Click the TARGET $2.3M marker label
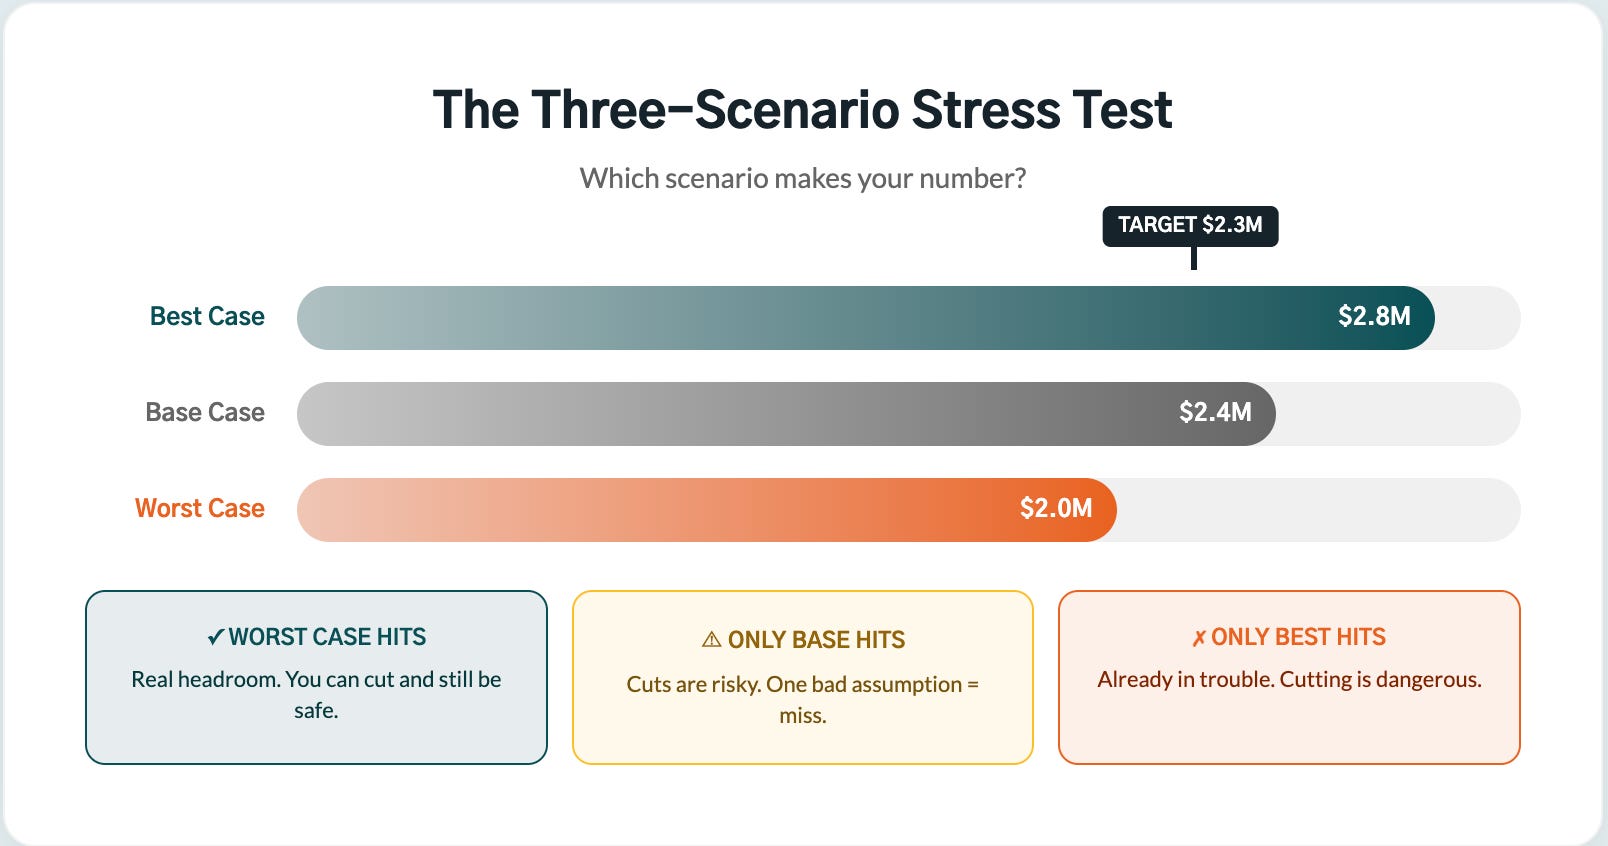Viewport: 1608px width, 846px height. coord(1190,226)
